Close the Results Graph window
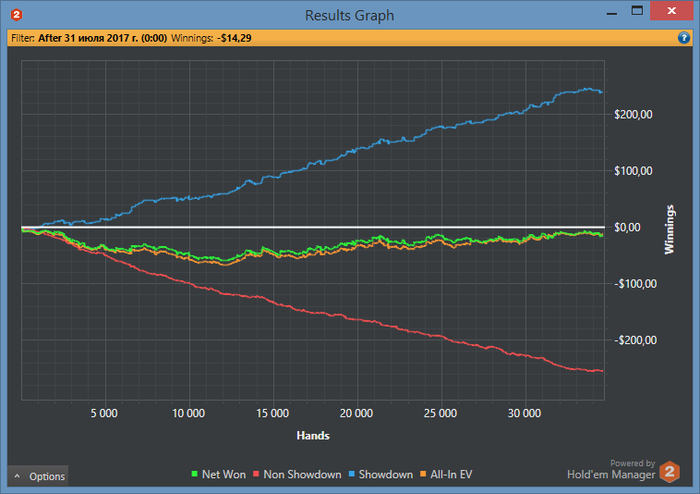700x494 pixels. (x=671, y=10)
